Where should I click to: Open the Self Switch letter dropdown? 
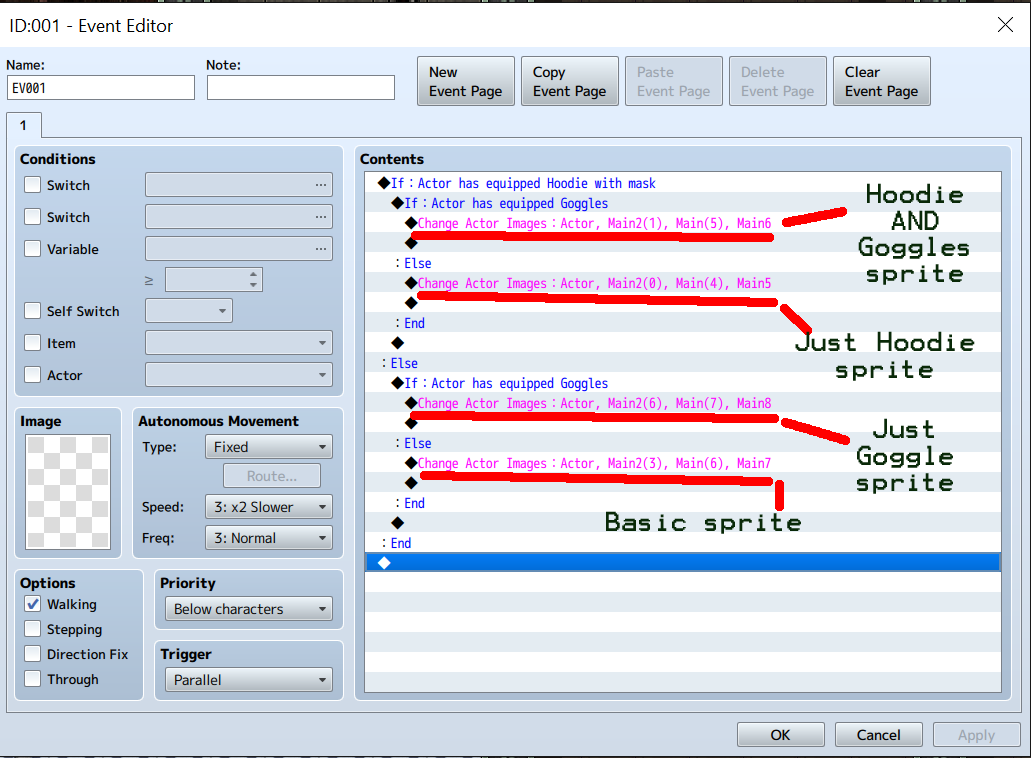click(189, 310)
